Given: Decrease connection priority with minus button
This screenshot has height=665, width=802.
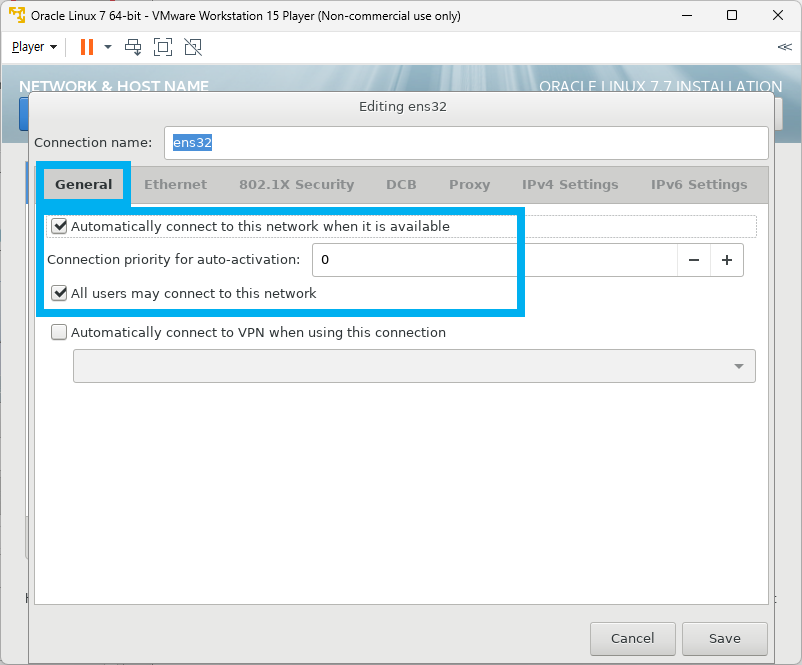Looking at the screenshot, I should pyautogui.click(x=694, y=260).
